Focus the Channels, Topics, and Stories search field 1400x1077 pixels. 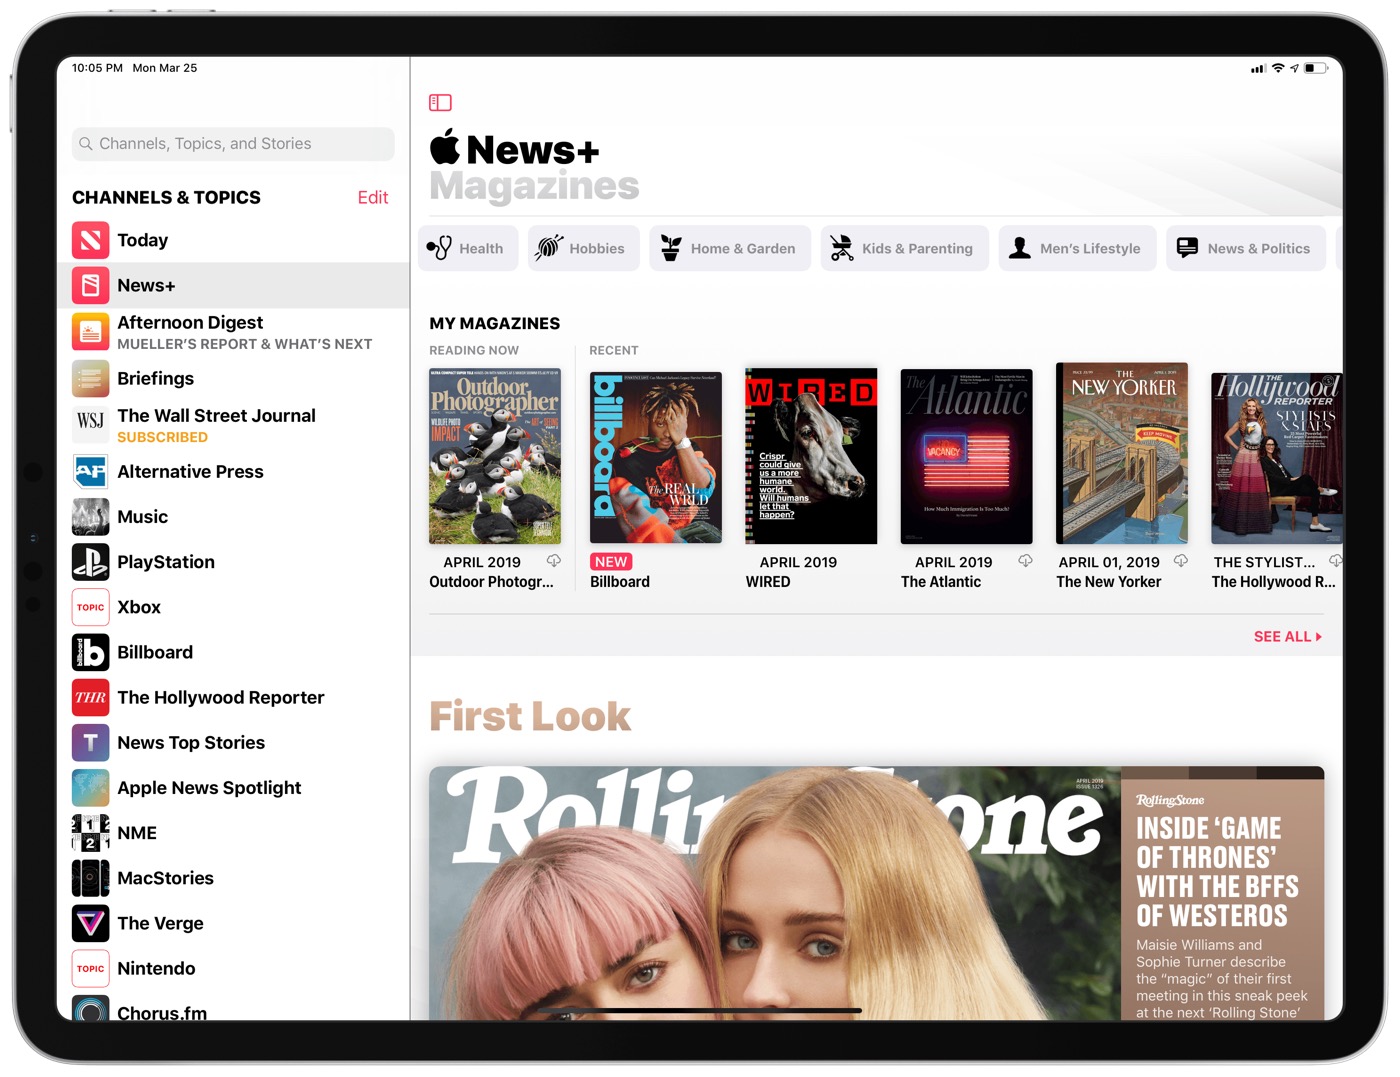point(233,144)
